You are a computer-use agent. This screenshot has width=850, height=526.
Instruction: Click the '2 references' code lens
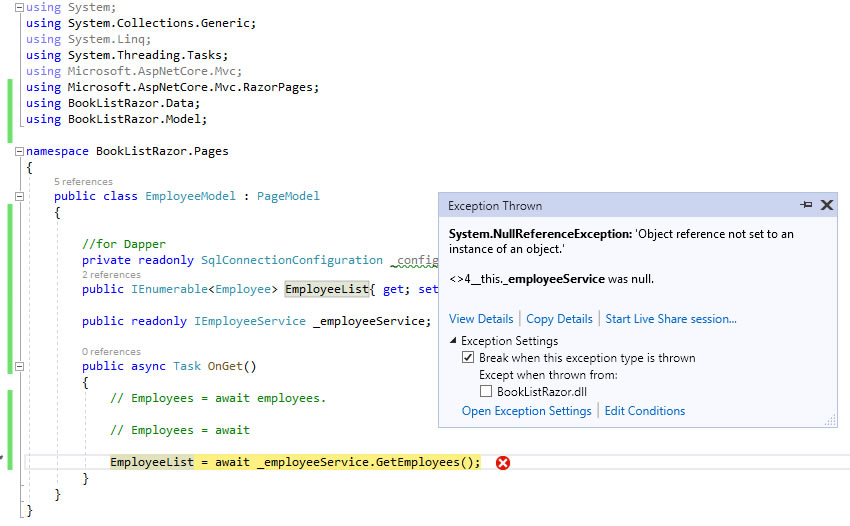point(112,275)
